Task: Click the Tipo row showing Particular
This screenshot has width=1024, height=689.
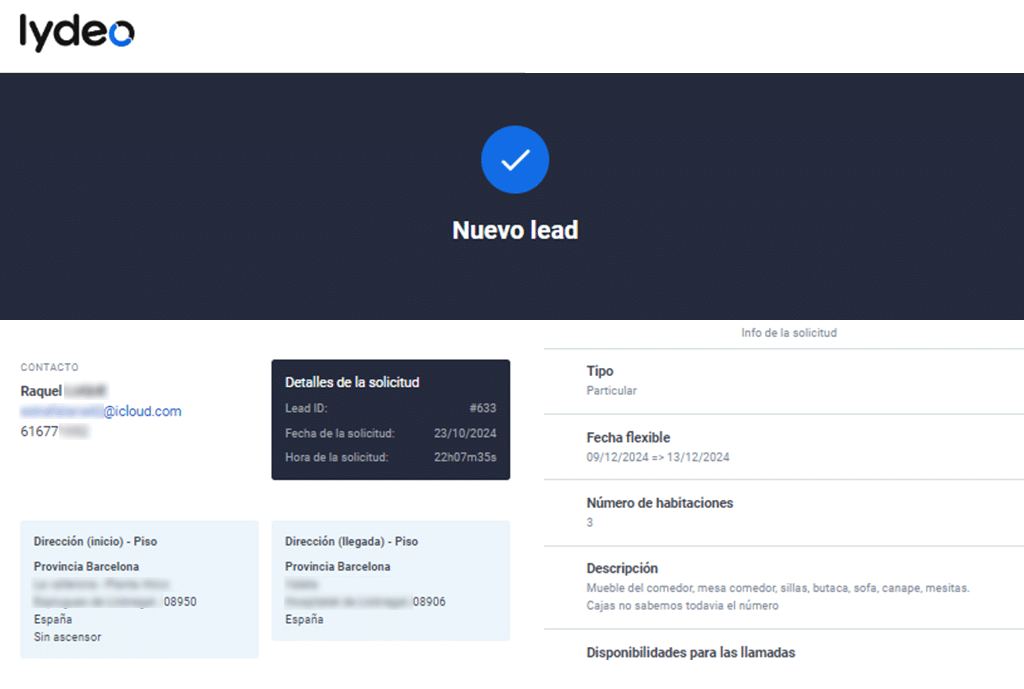Action: click(x=611, y=390)
